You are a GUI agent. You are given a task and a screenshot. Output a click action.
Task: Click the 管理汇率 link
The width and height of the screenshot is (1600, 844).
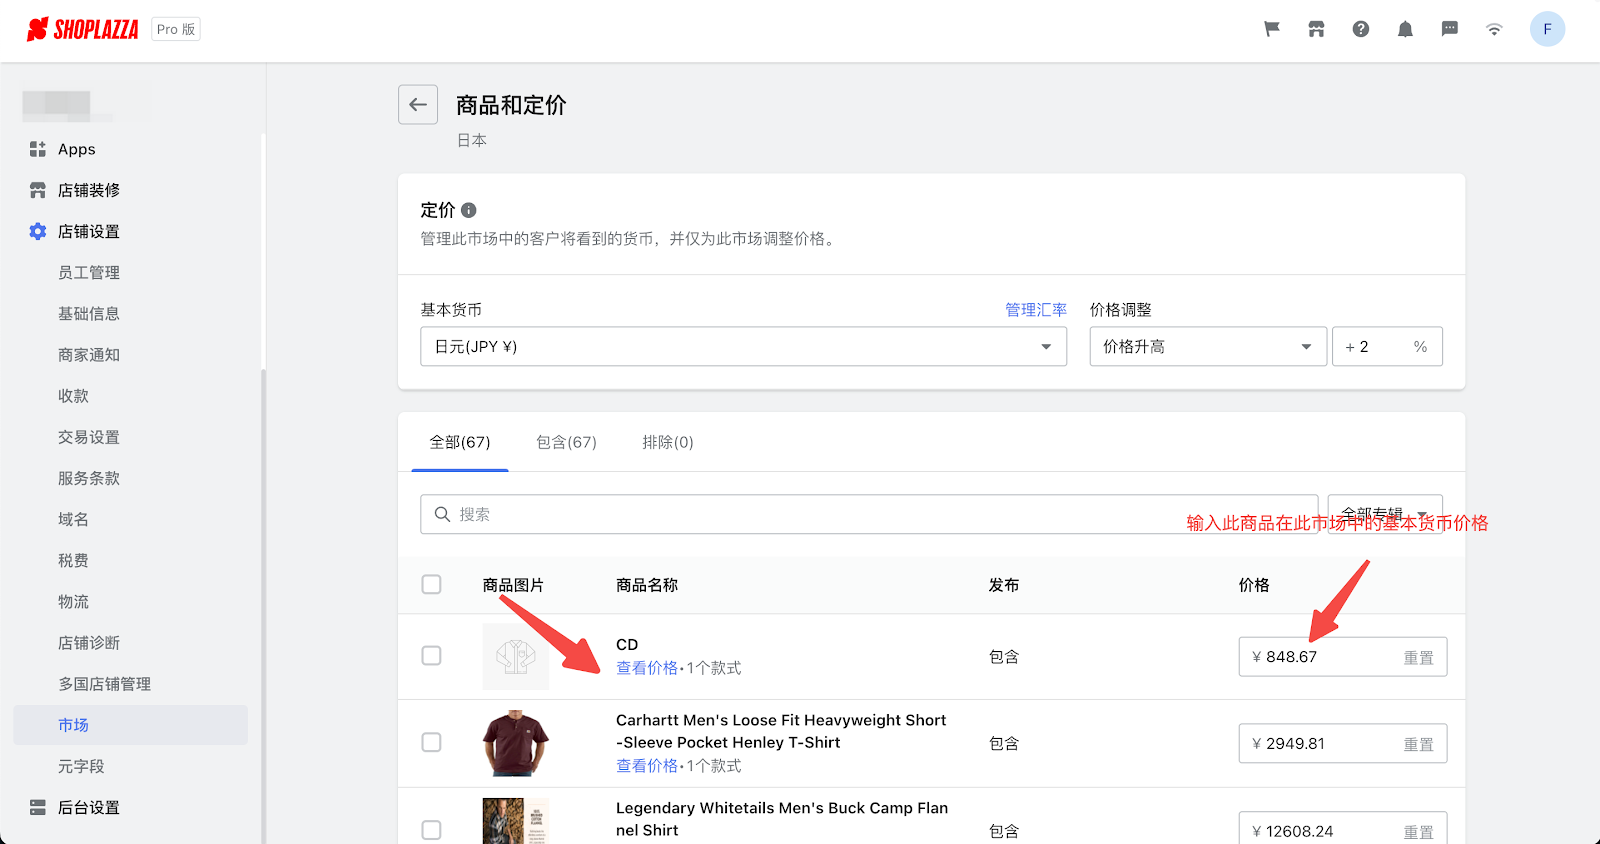click(1035, 310)
